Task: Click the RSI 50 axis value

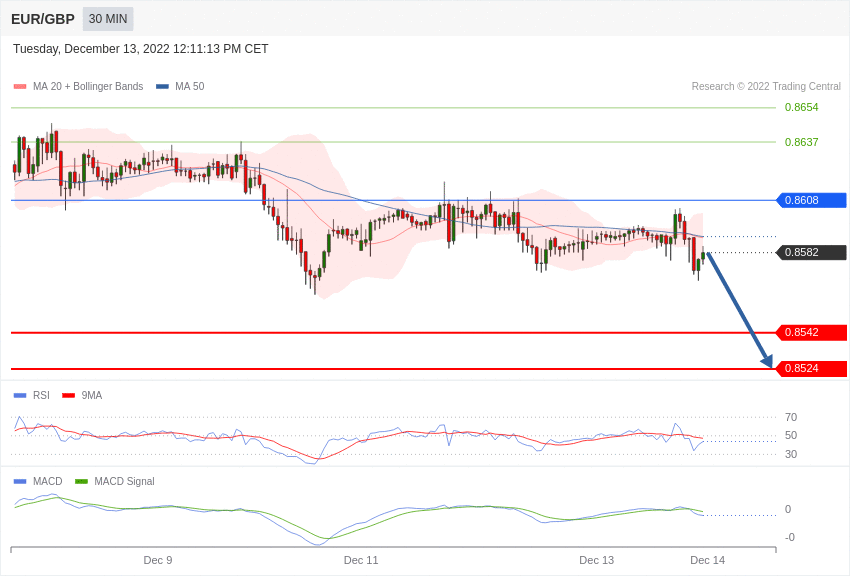Action: point(791,435)
